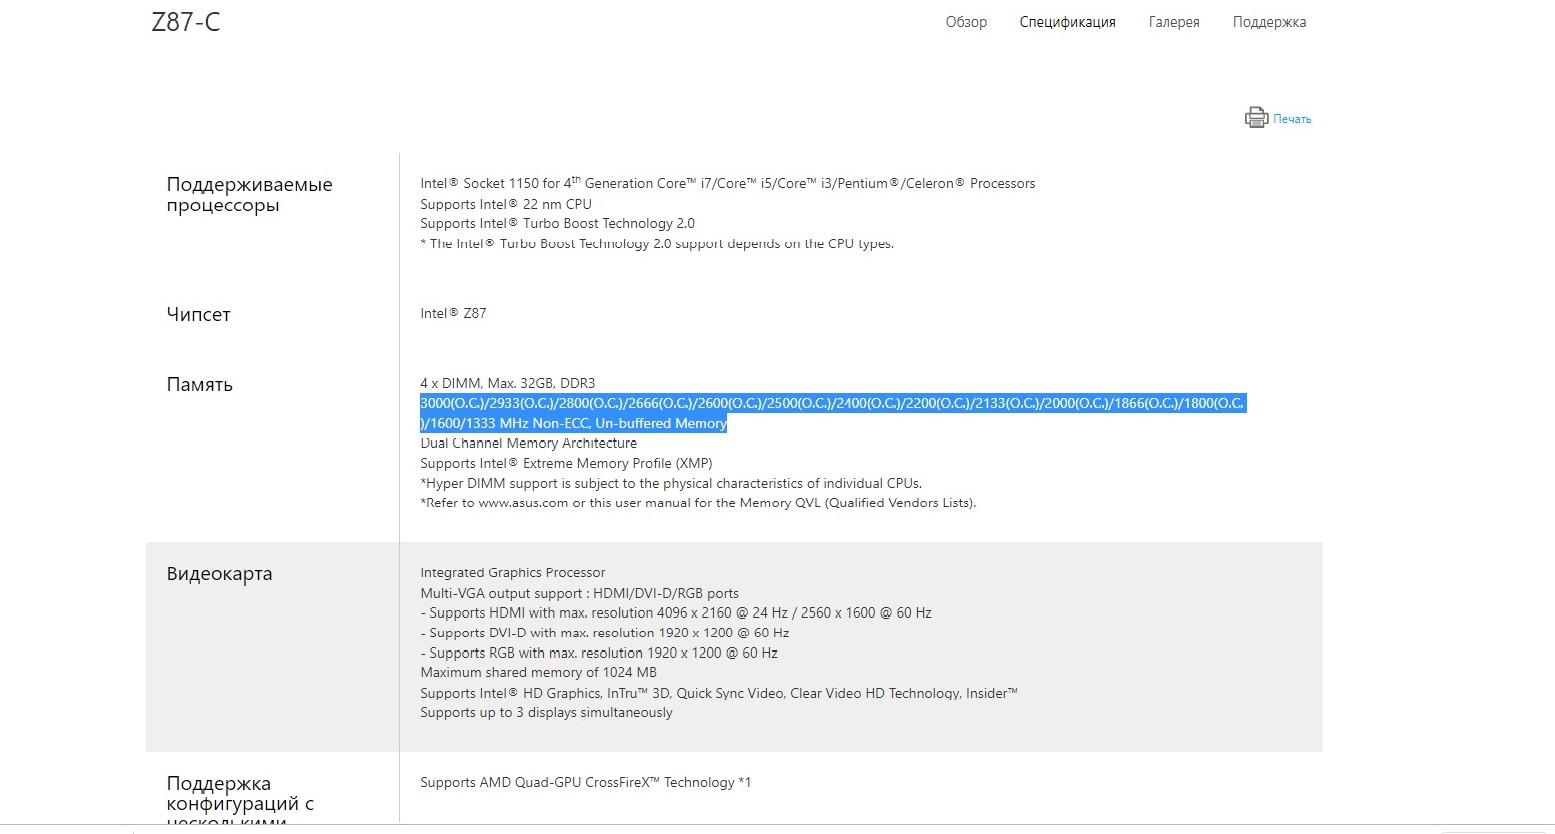This screenshot has height=834, width=1555.
Task: Click the Multi-VGA output support line
Action: [x=580, y=593]
